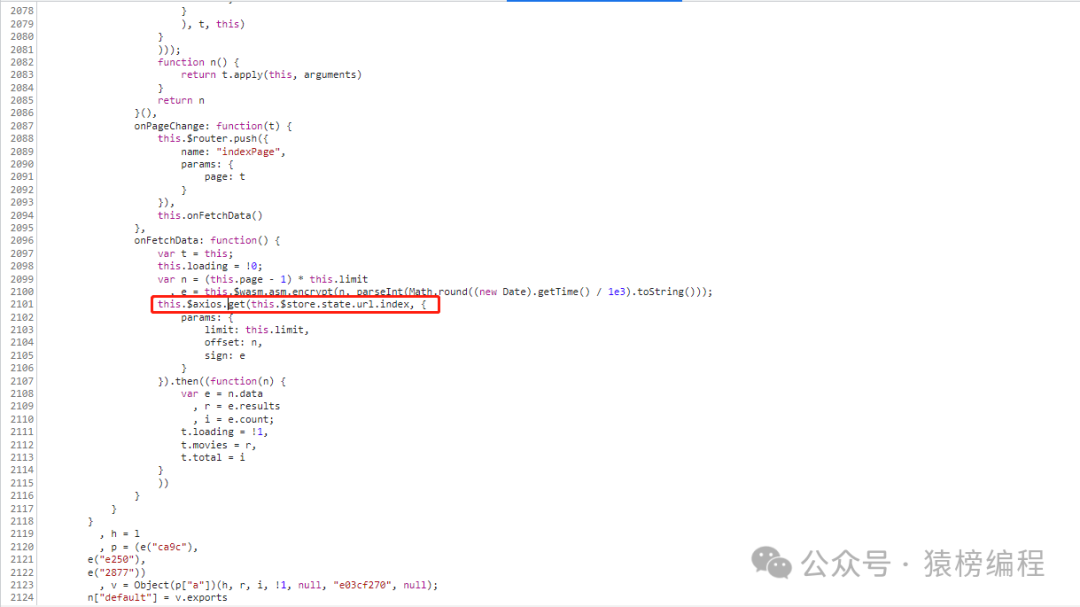This screenshot has height=607, width=1080.
Task: Click 'e("2877"))' on line 2122
Action: (x=117, y=573)
